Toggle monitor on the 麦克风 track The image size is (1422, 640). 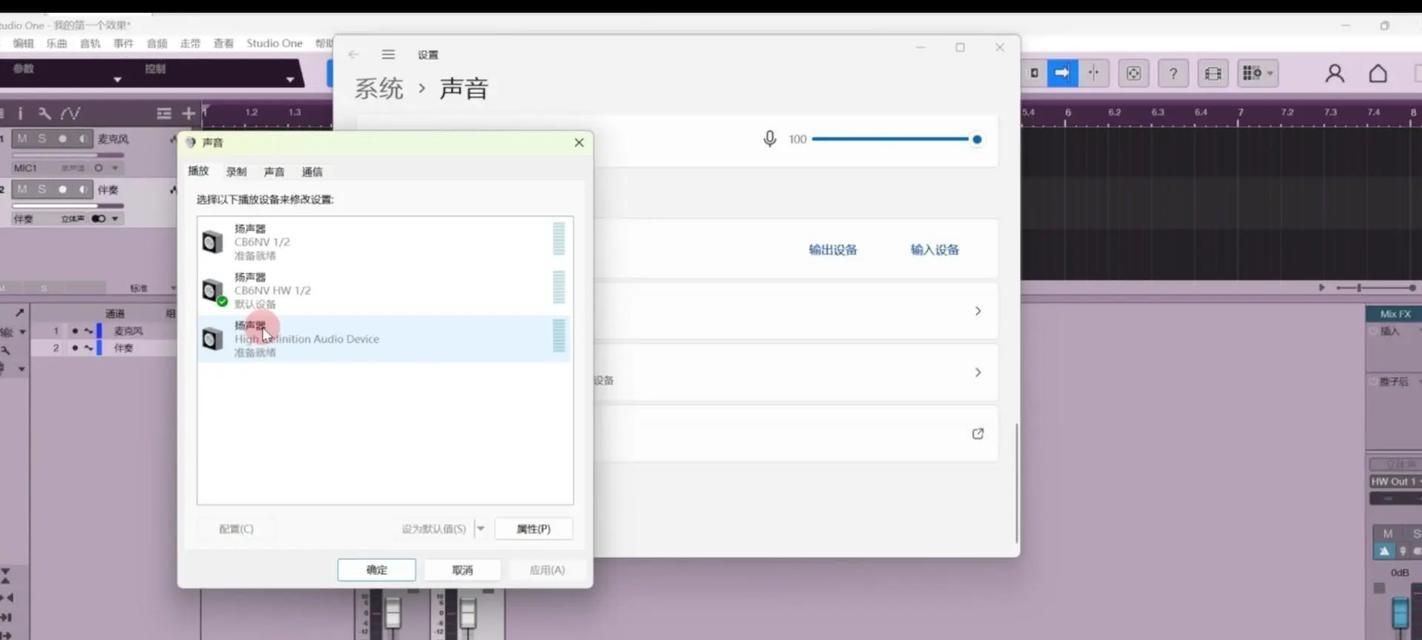tap(82, 138)
